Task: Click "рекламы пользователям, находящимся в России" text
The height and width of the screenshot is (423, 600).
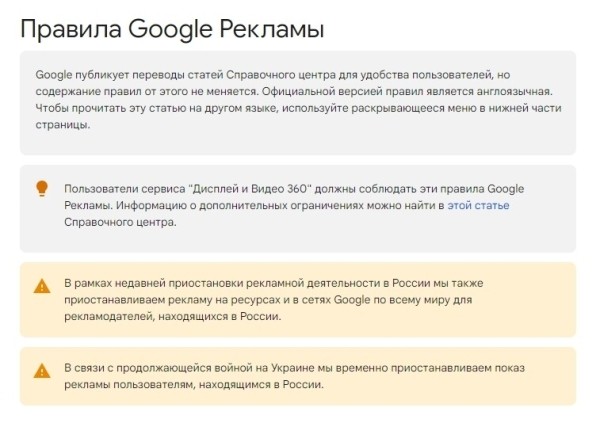Action: click(x=194, y=385)
